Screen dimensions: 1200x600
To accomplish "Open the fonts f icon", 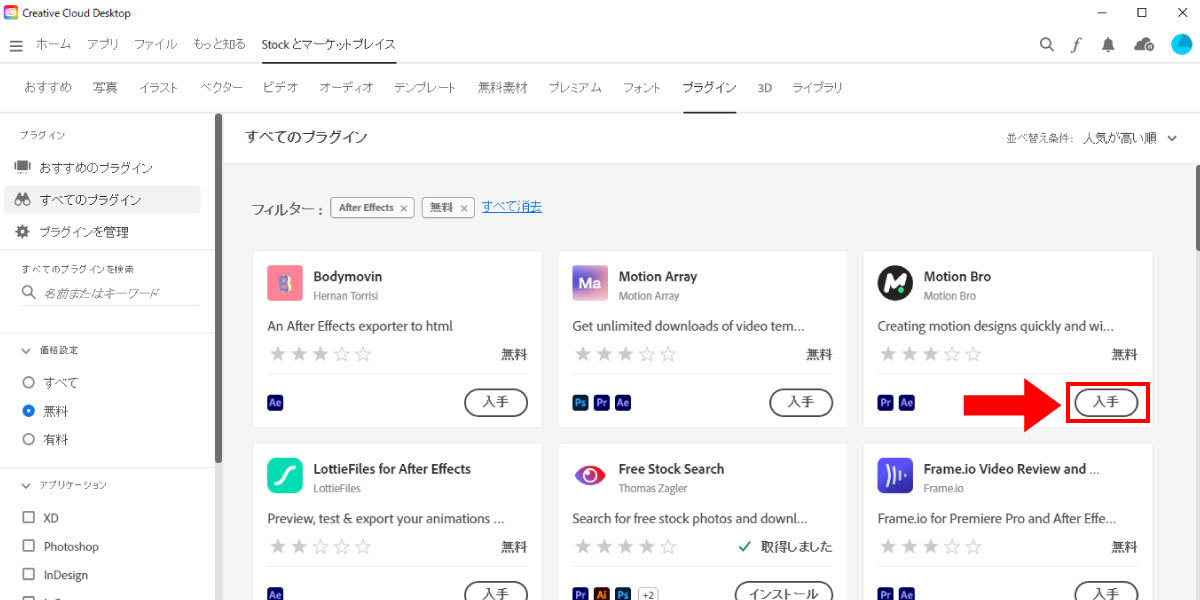I will [1076, 45].
